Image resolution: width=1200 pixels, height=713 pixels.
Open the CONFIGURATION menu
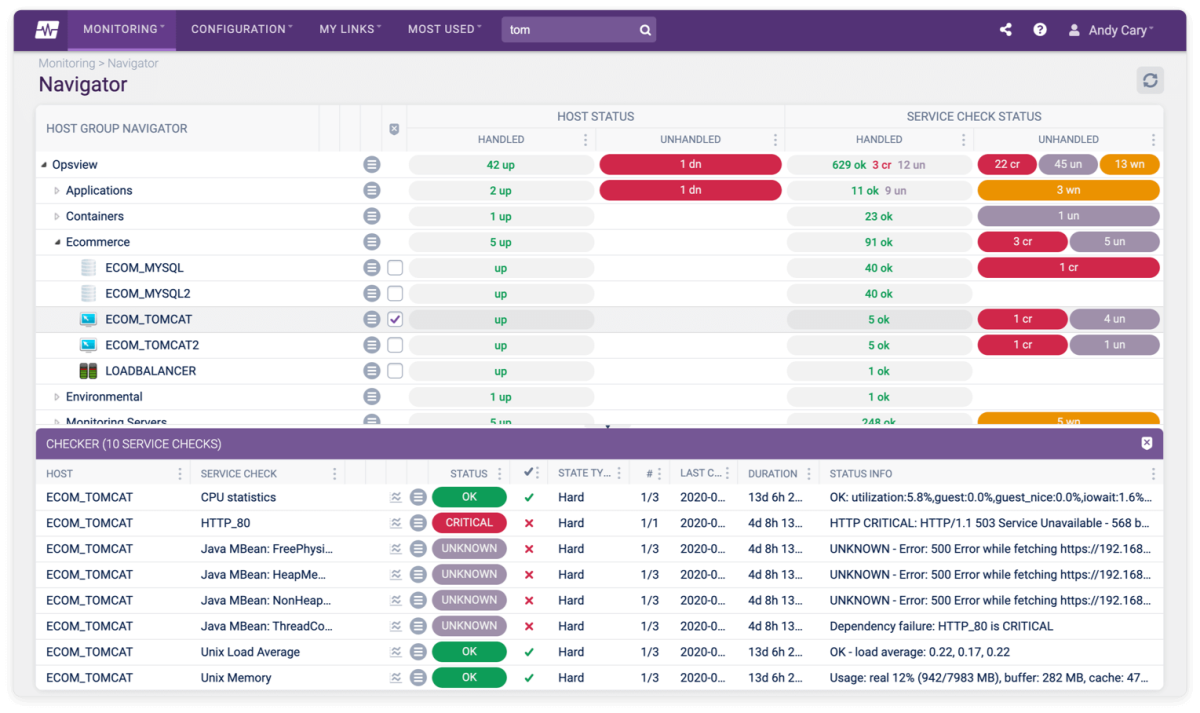238,29
